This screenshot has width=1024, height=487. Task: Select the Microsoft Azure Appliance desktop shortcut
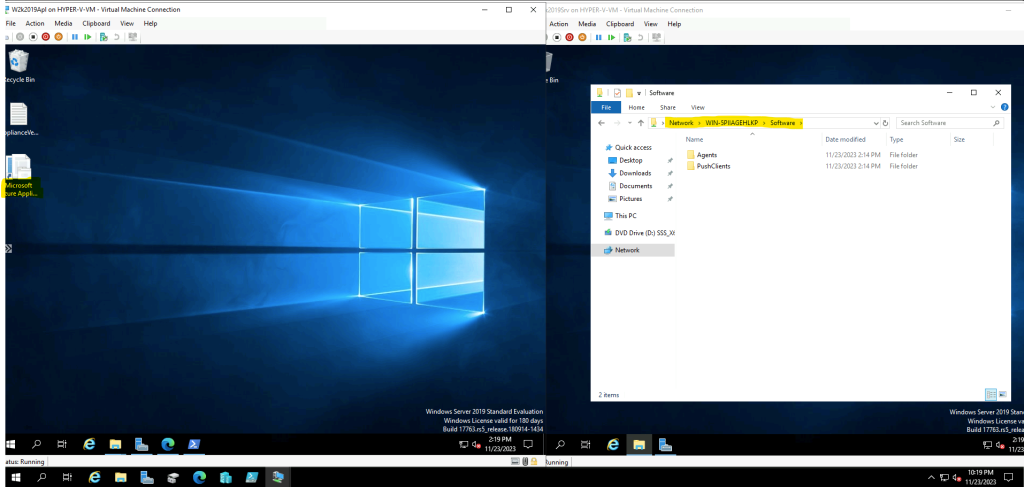click(x=20, y=176)
